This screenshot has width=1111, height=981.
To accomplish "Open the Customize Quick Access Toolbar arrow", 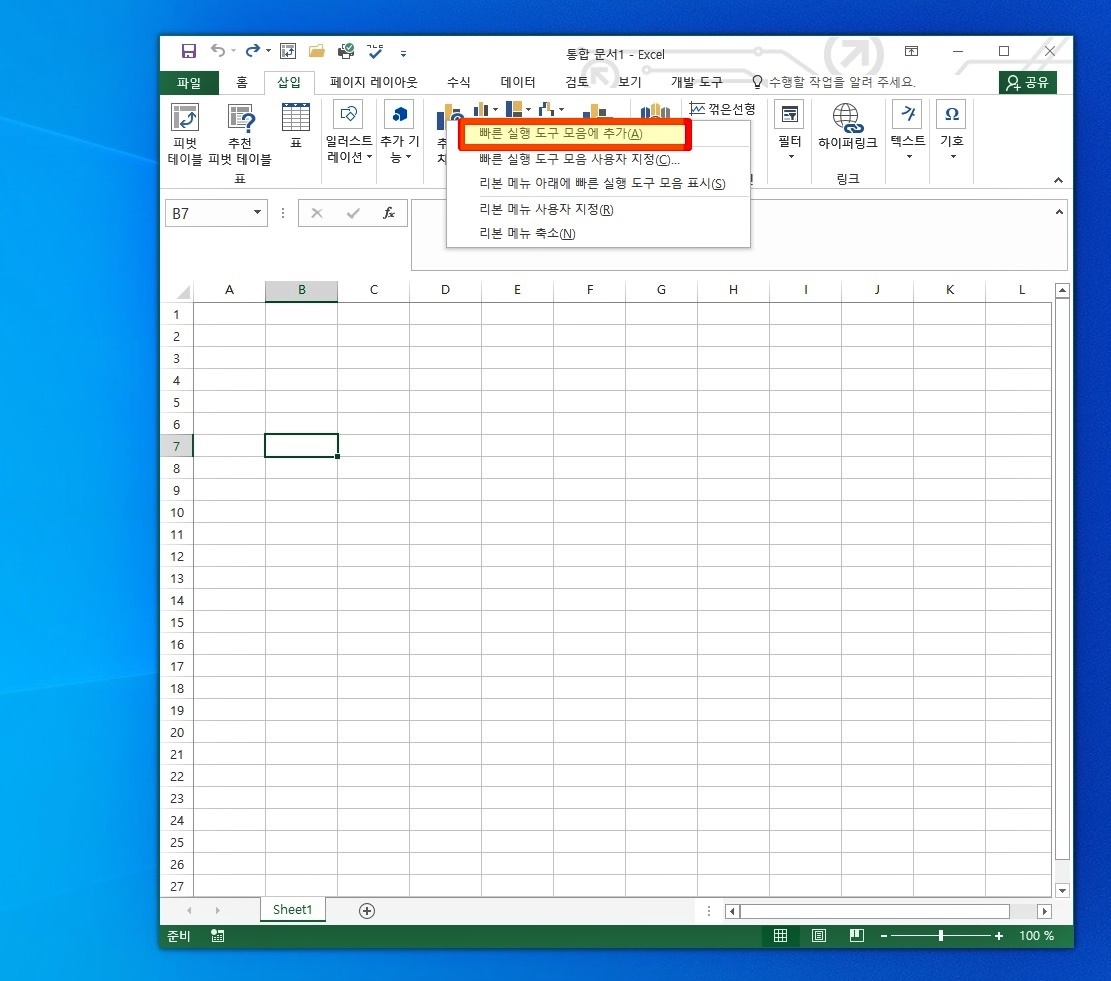I will [403, 53].
